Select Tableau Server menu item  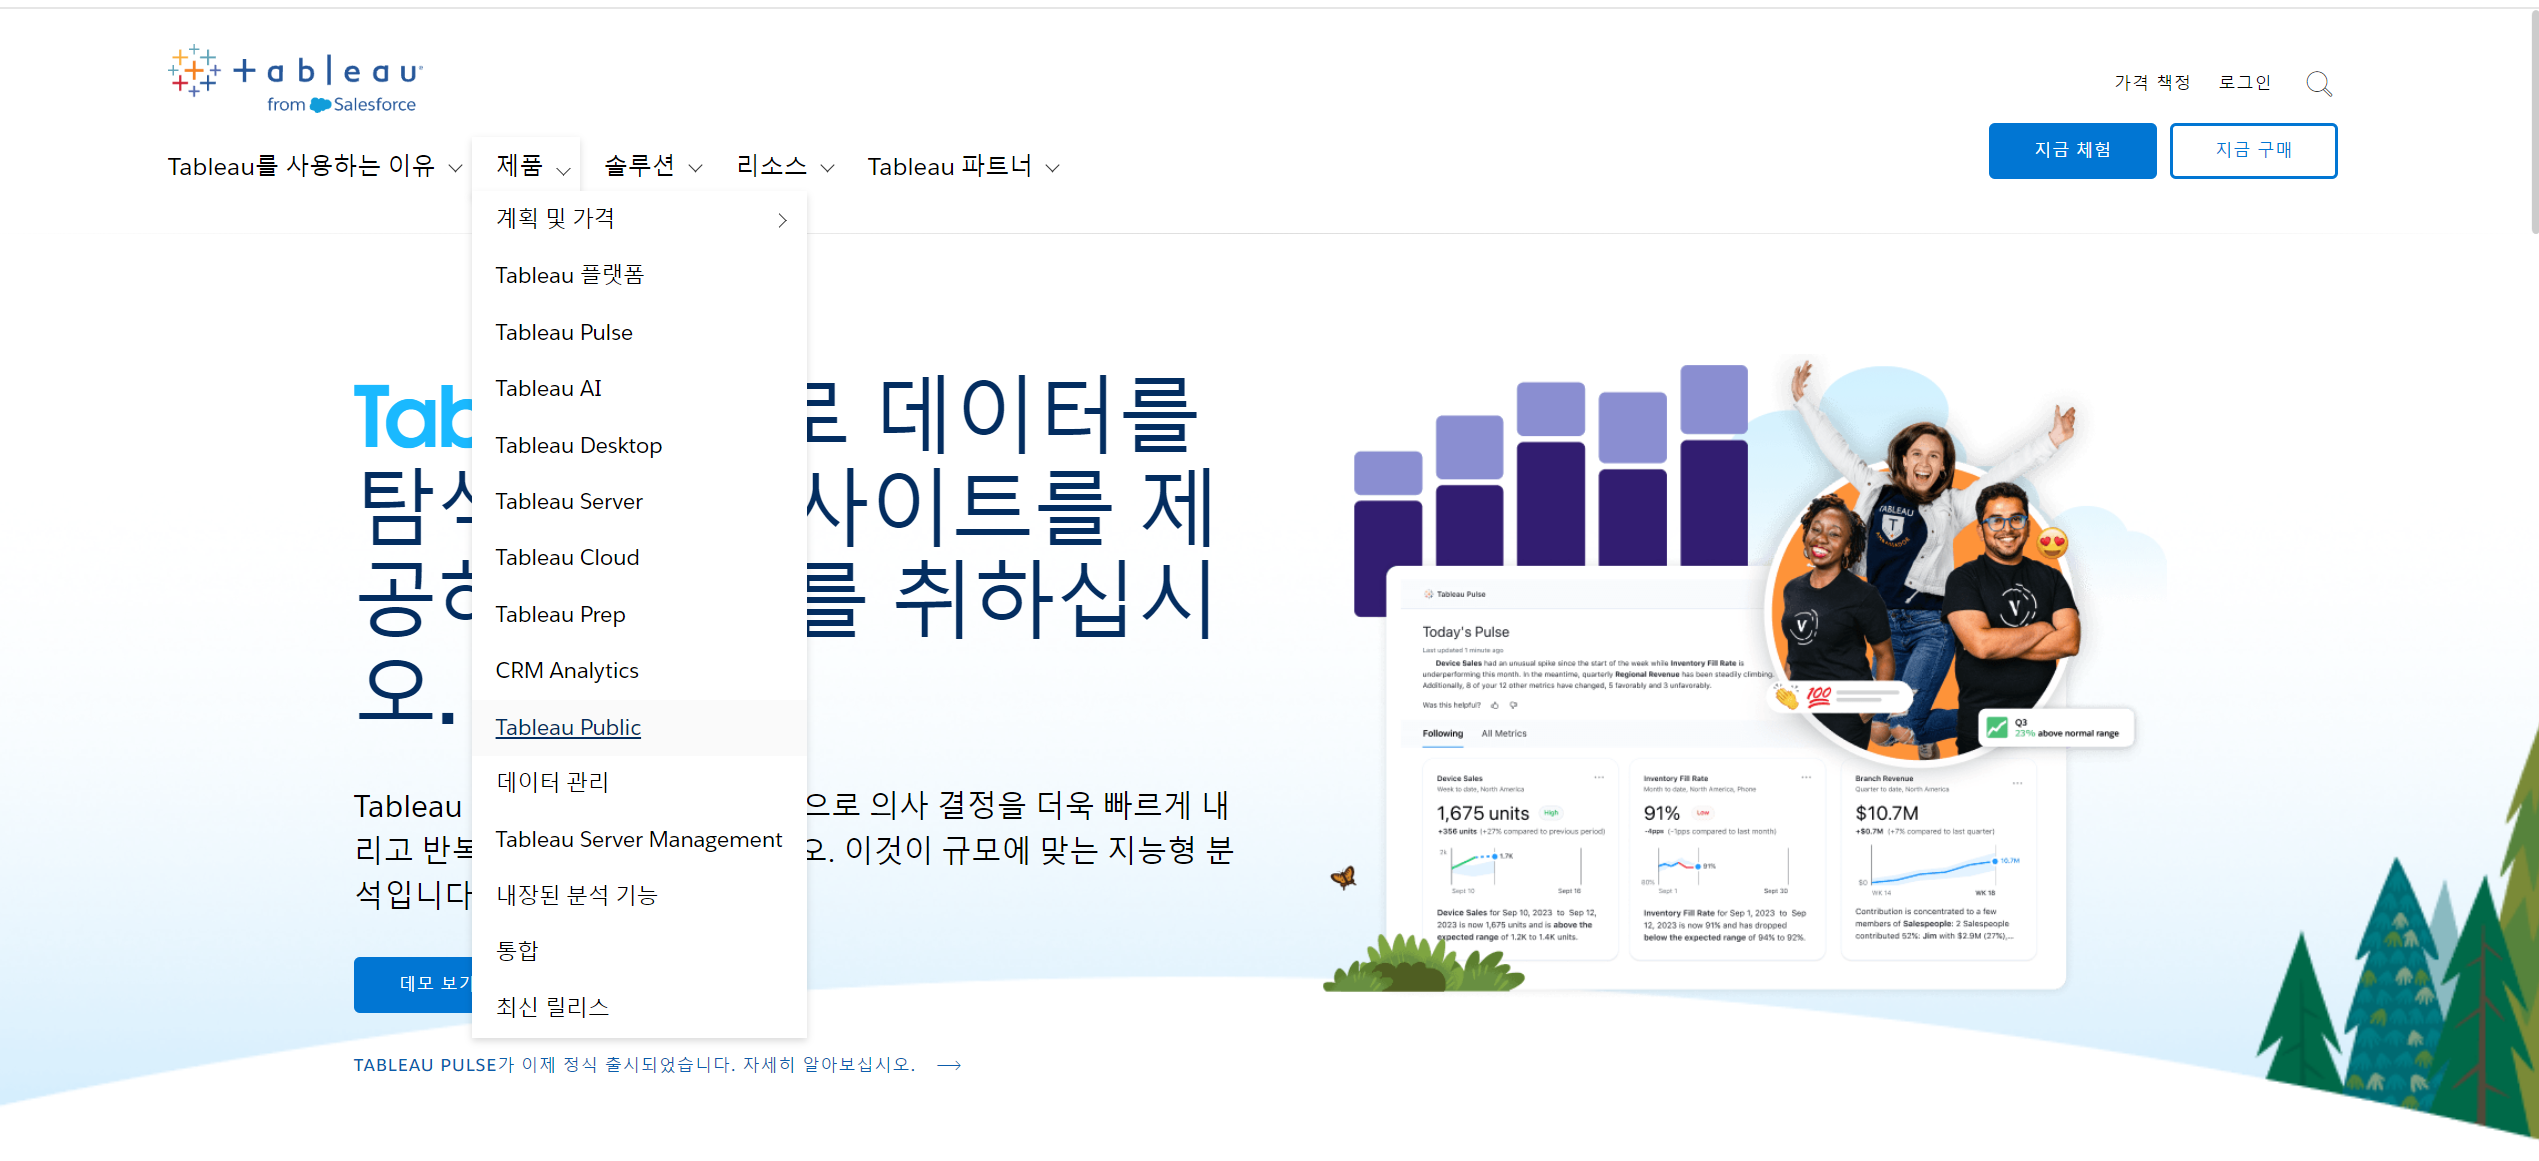[x=640, y=501]
